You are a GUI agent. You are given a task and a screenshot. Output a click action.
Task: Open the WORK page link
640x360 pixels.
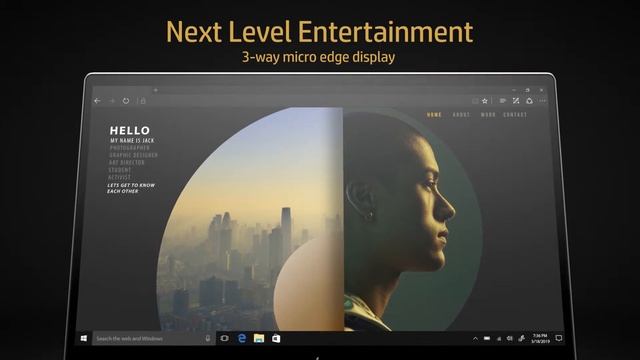coord(488,115)
